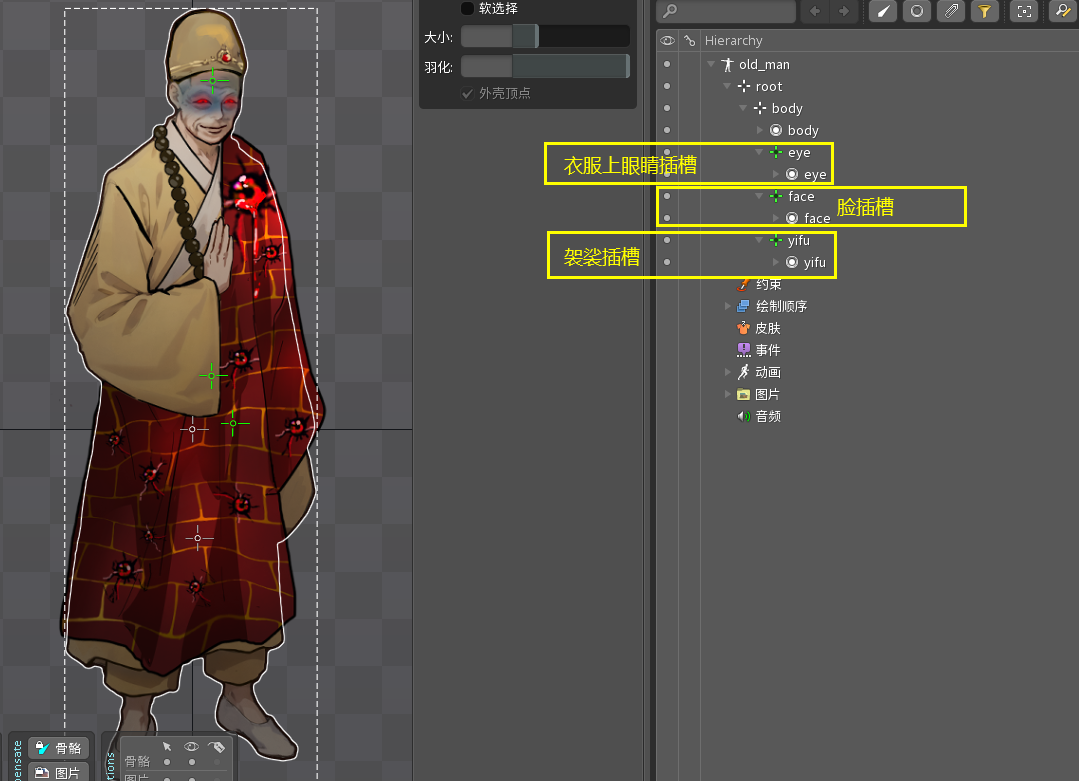Toggle visibility dot for old_man row
The height and width of the screenshot is (781, 1079).
[667, 64]
